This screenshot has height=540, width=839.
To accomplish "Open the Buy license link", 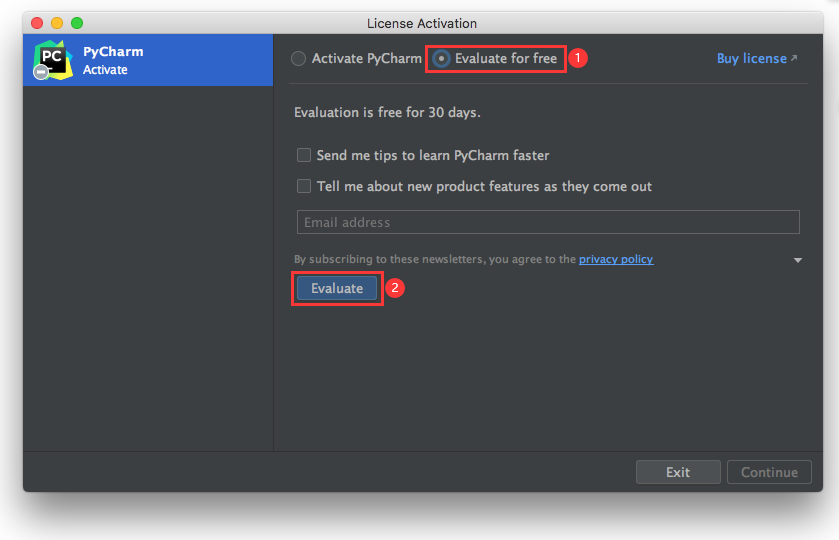I will point(757,58).
